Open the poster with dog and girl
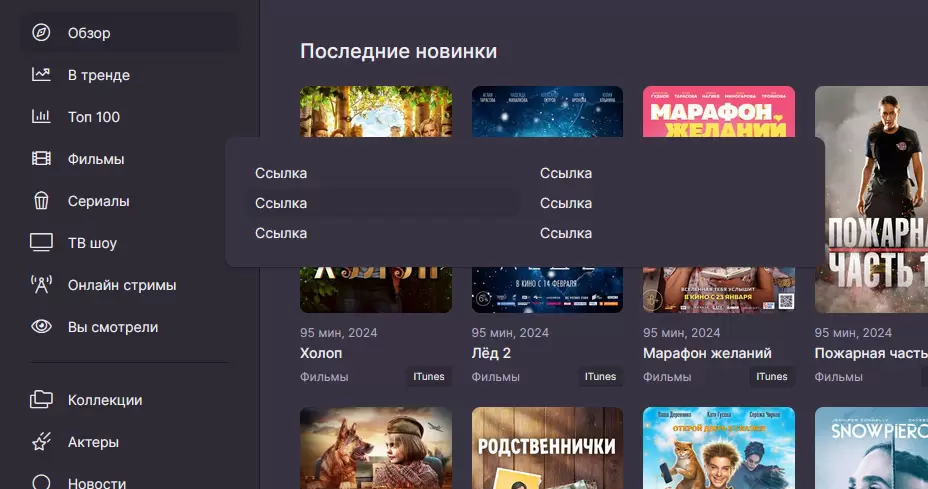Screen dimensions: 928x489 coord(376,448)
